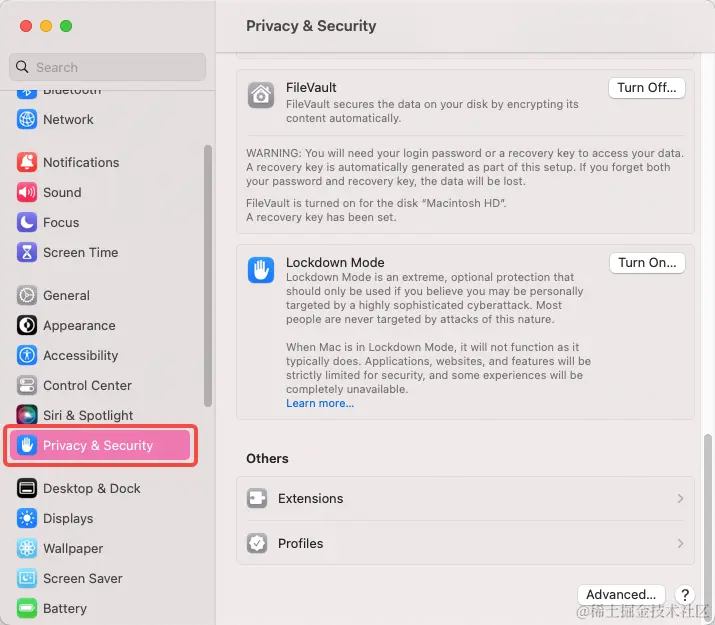Viewport: 715px width, 625px height.
Task: Click the Control Center icon
Action: (27, 385)
